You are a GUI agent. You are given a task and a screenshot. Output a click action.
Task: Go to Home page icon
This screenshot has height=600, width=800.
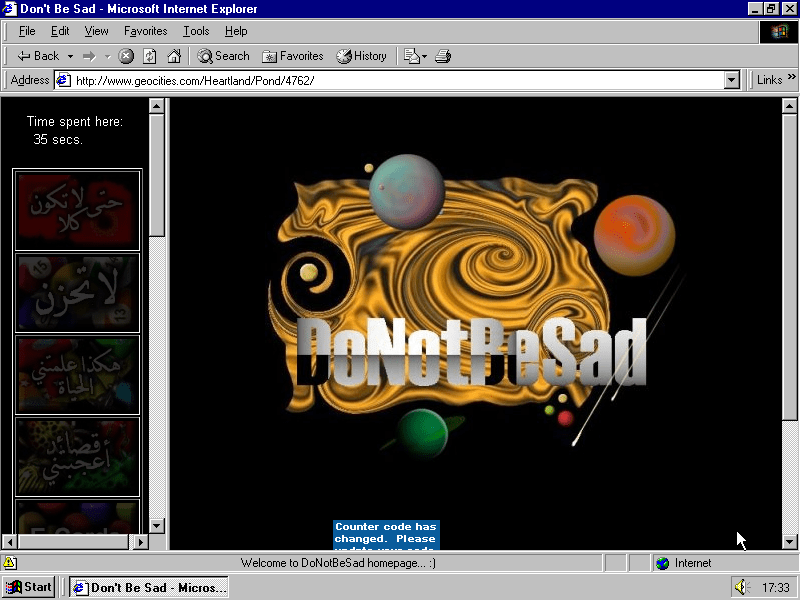pyautogui.click(x=174, y=56)
